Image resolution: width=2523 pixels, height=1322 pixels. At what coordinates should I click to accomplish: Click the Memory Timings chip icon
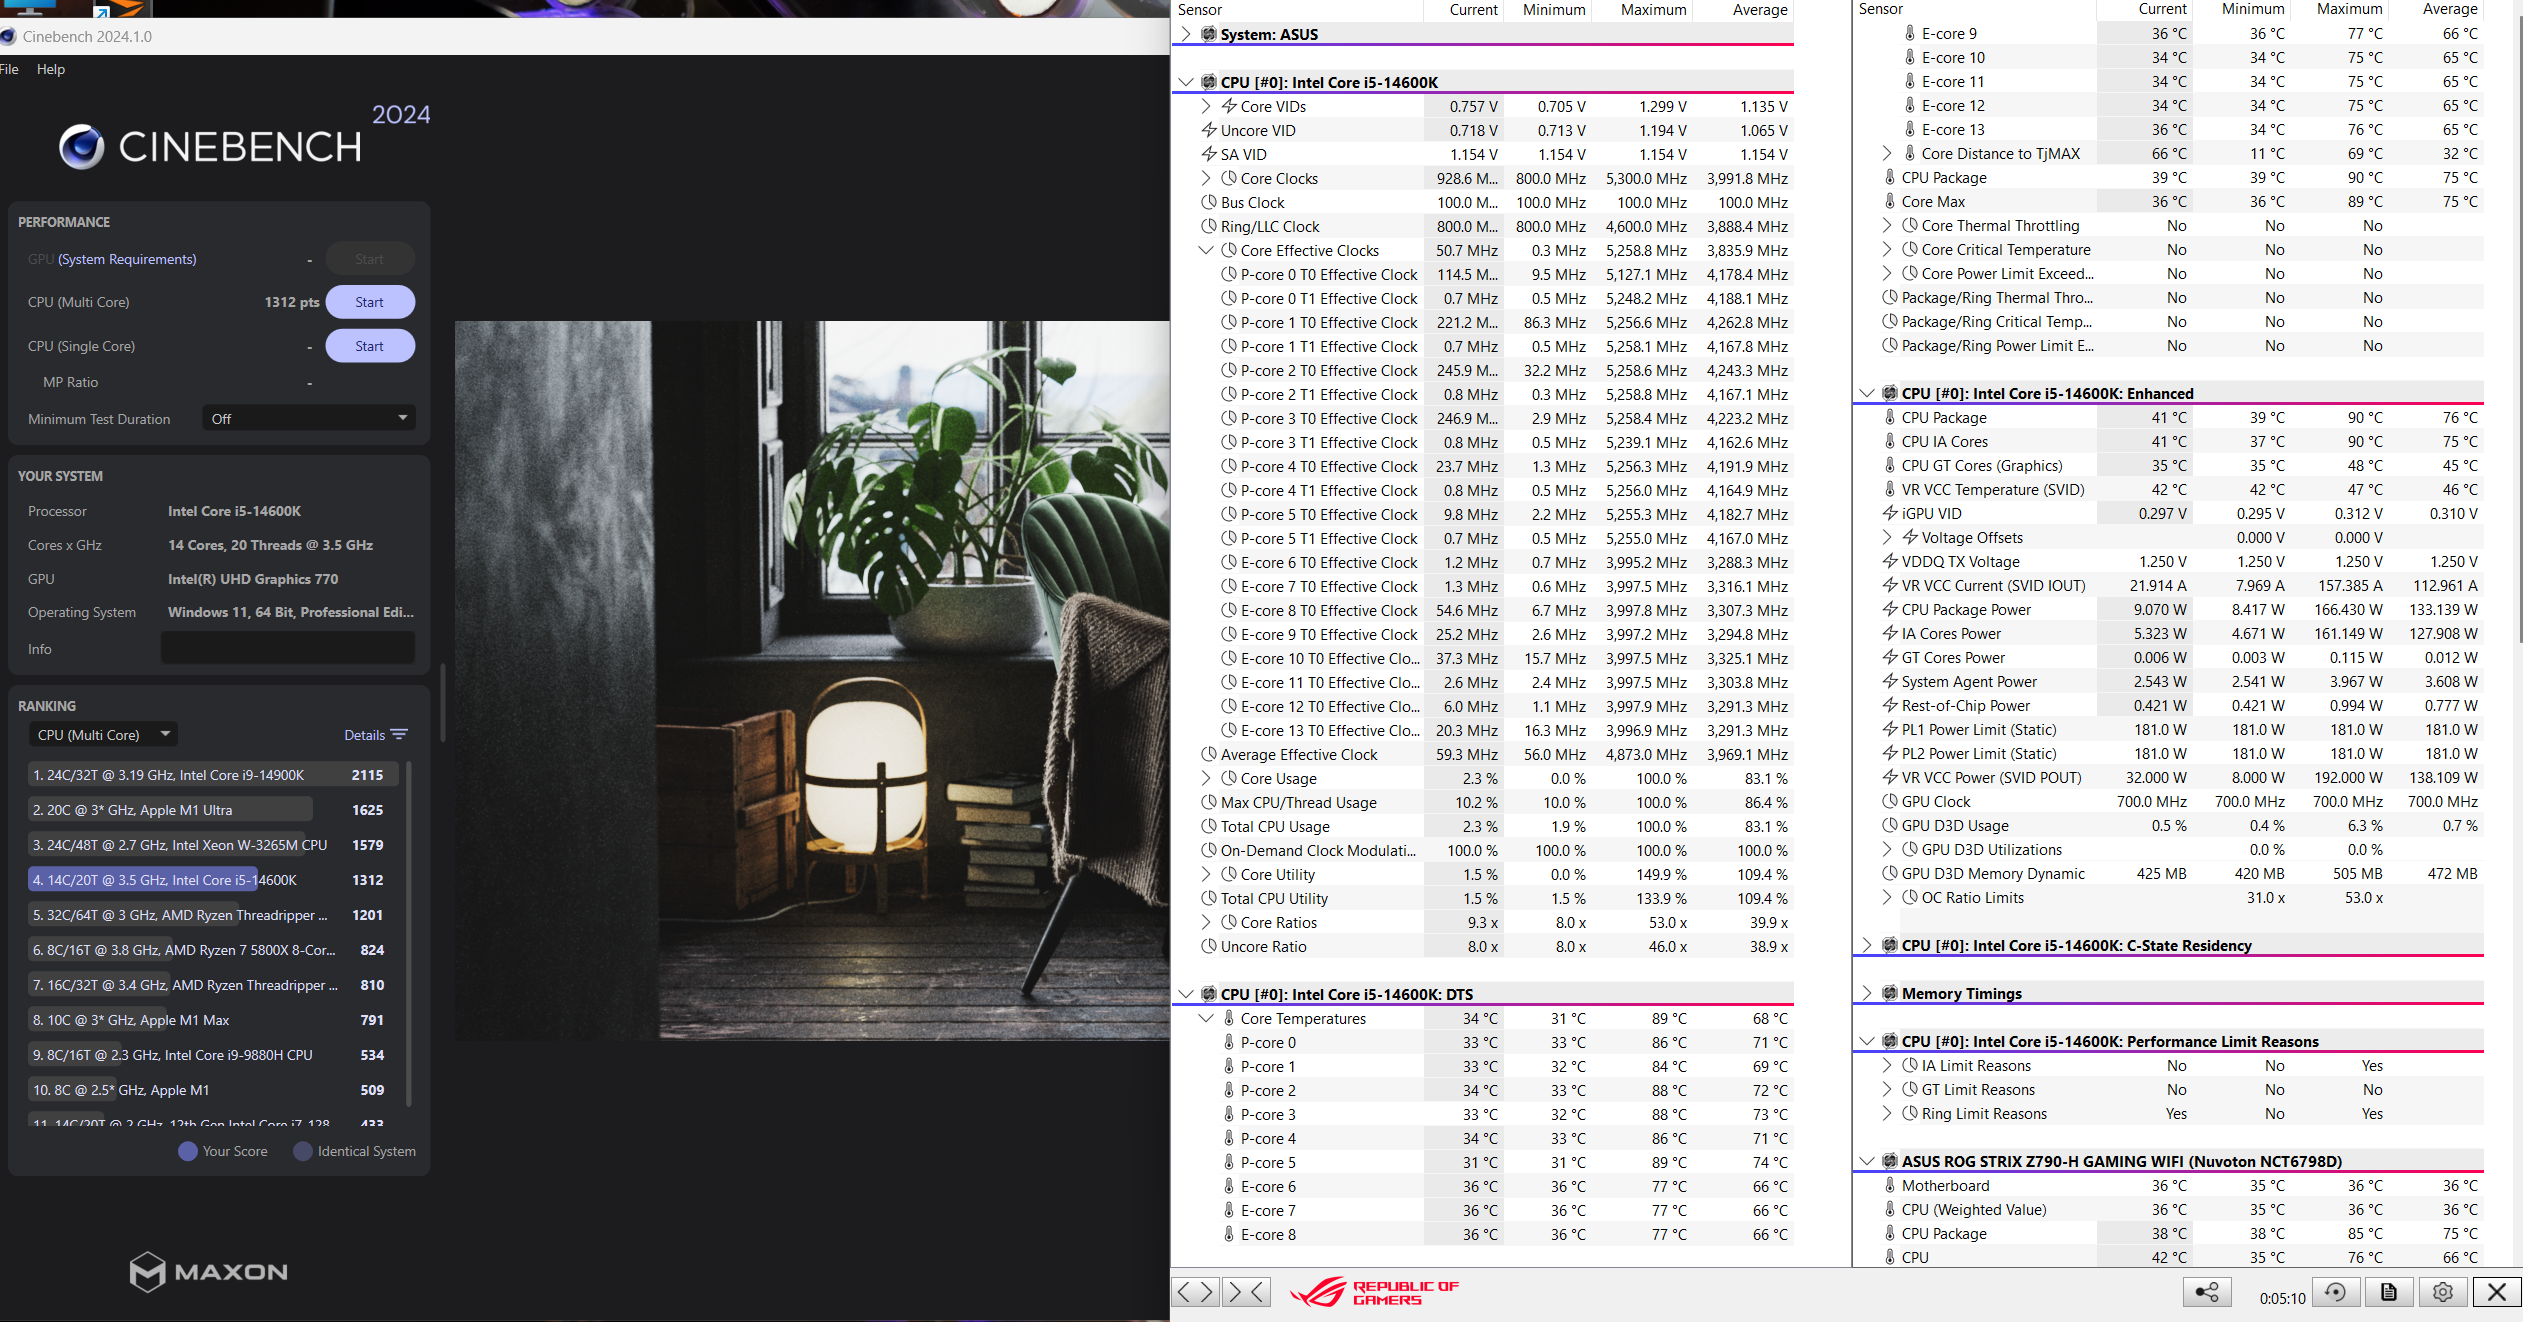pyautogui.click(x=1890, y=993)
